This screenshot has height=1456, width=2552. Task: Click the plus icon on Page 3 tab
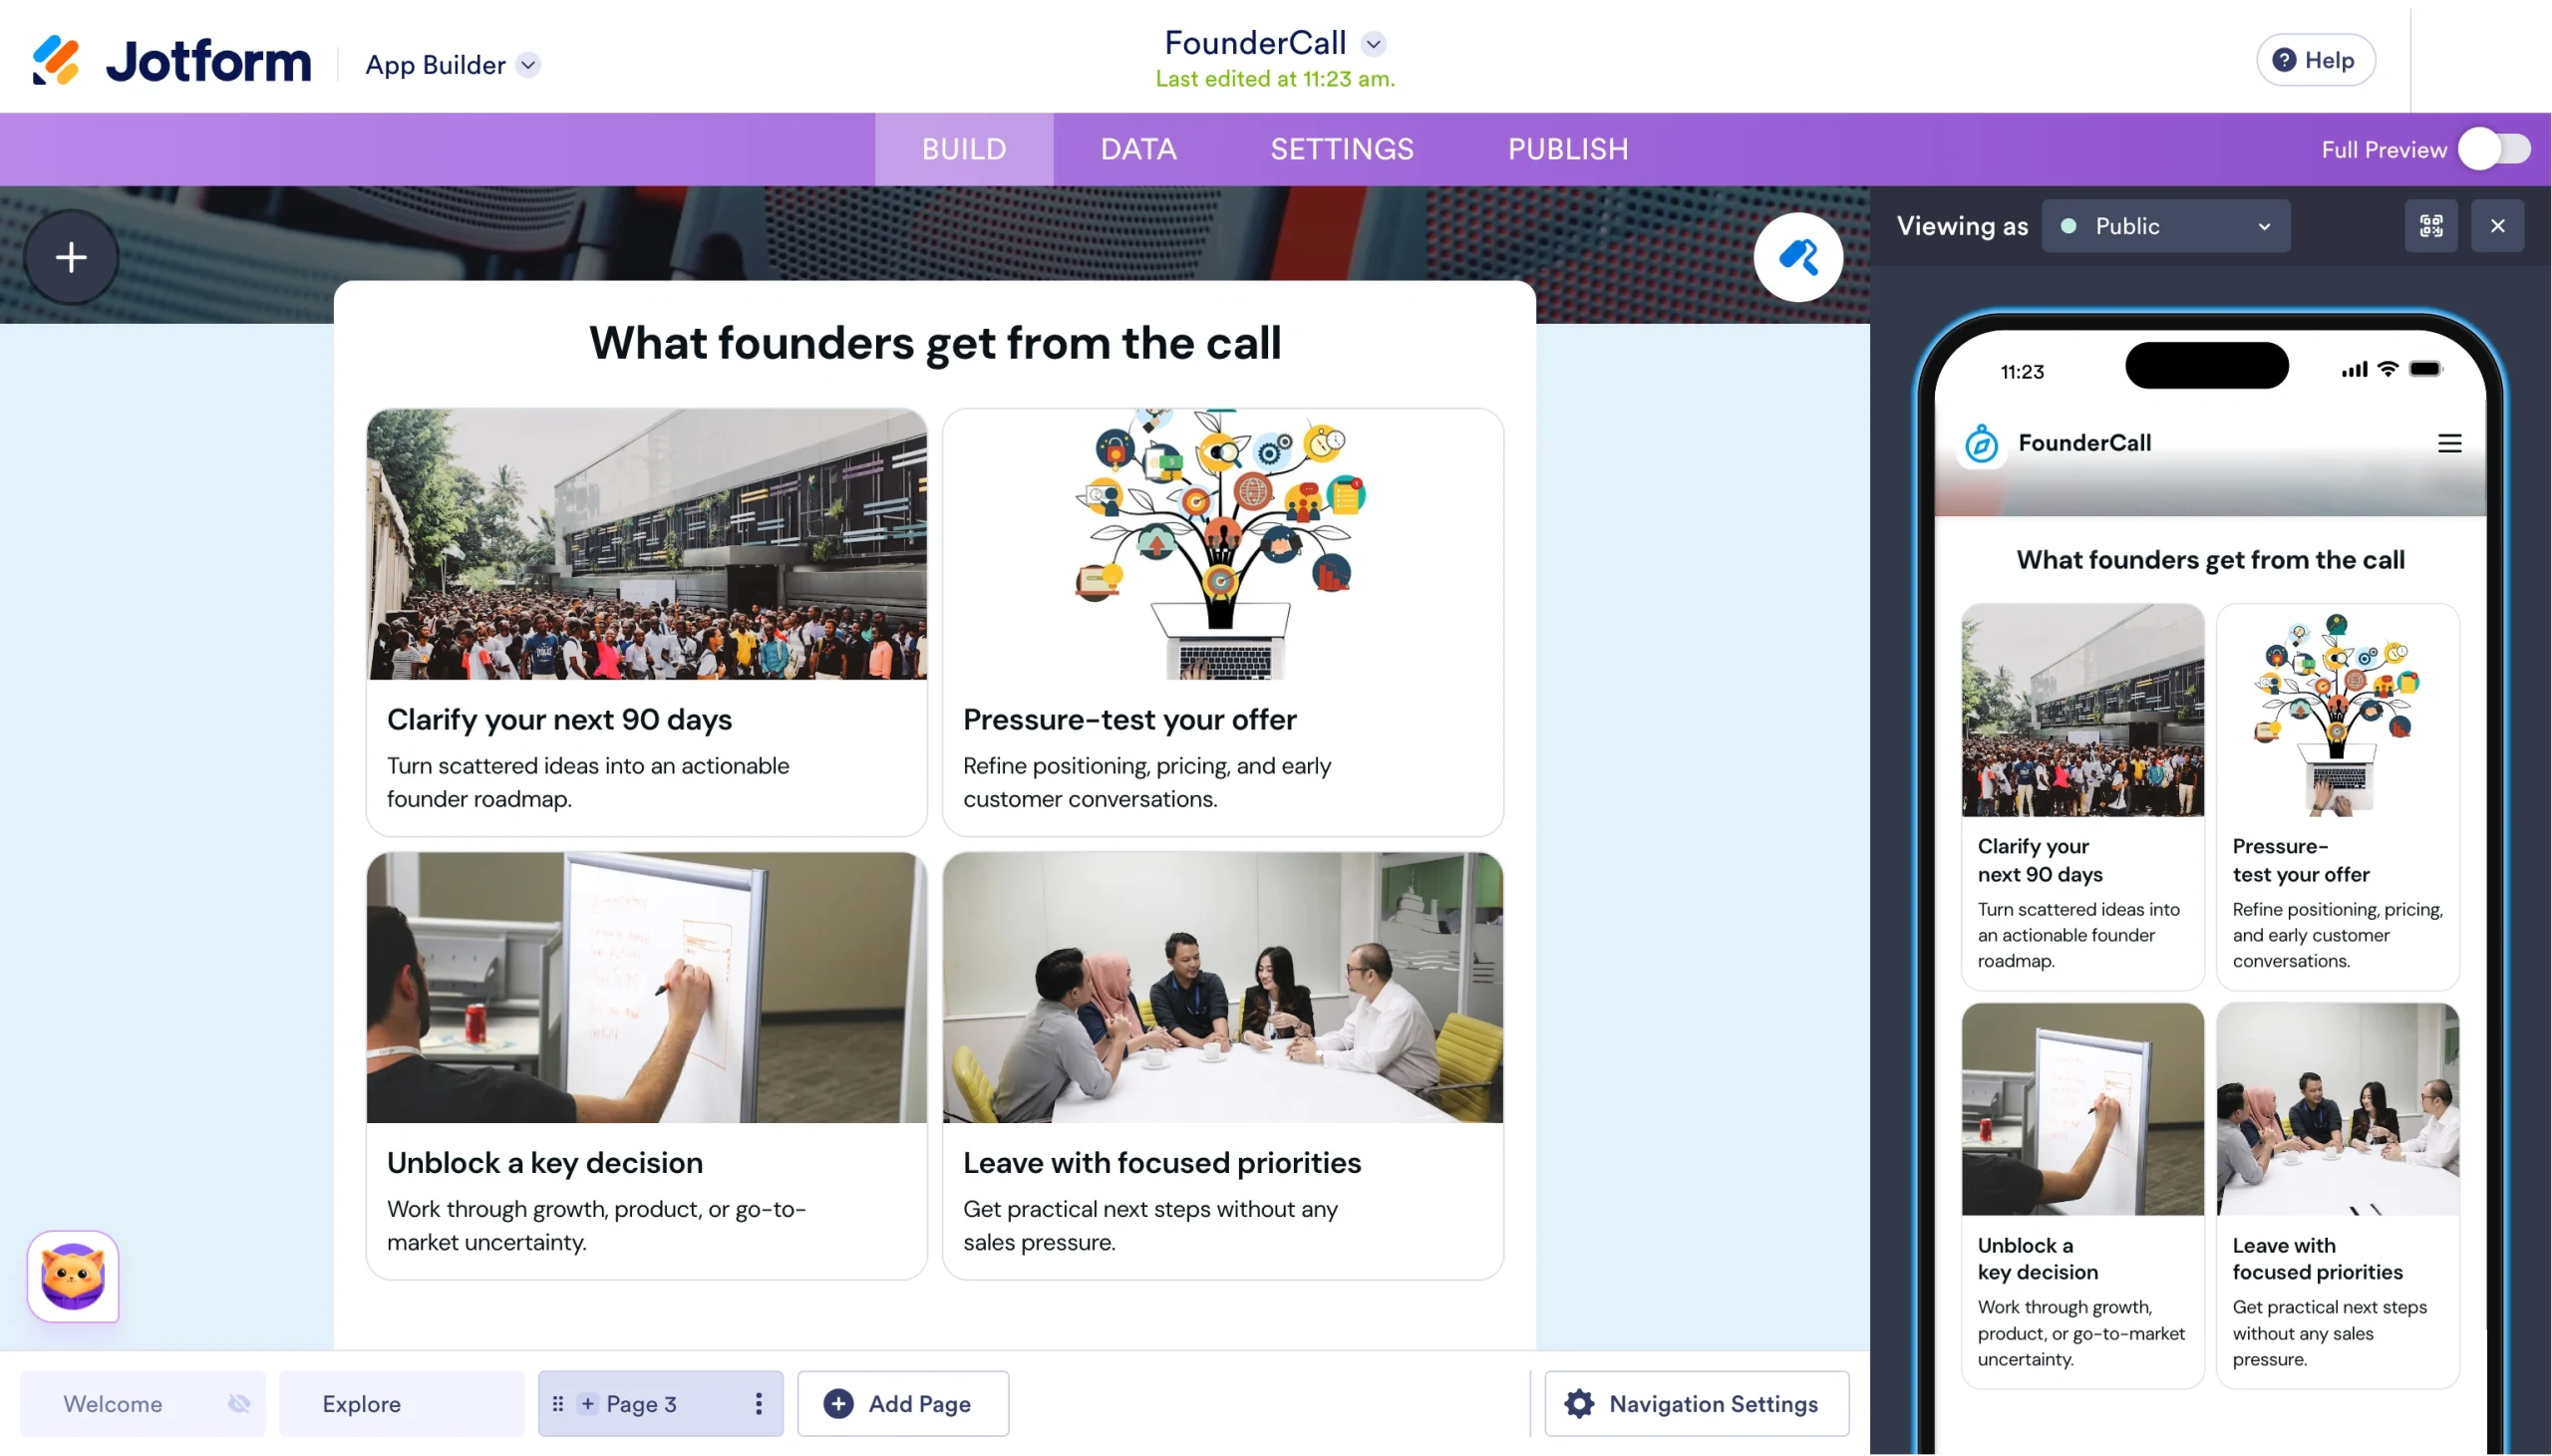coord(588,1403)
